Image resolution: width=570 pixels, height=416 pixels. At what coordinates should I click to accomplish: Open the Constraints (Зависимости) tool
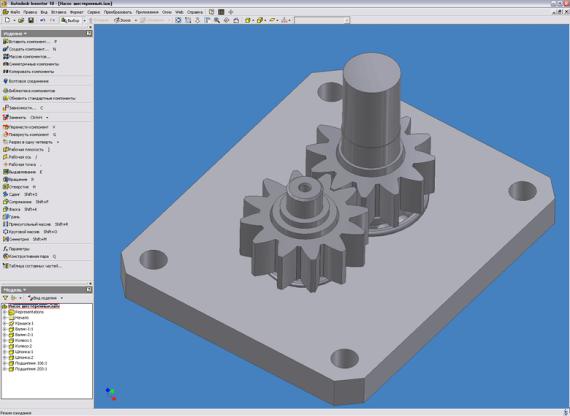[23, 108]
